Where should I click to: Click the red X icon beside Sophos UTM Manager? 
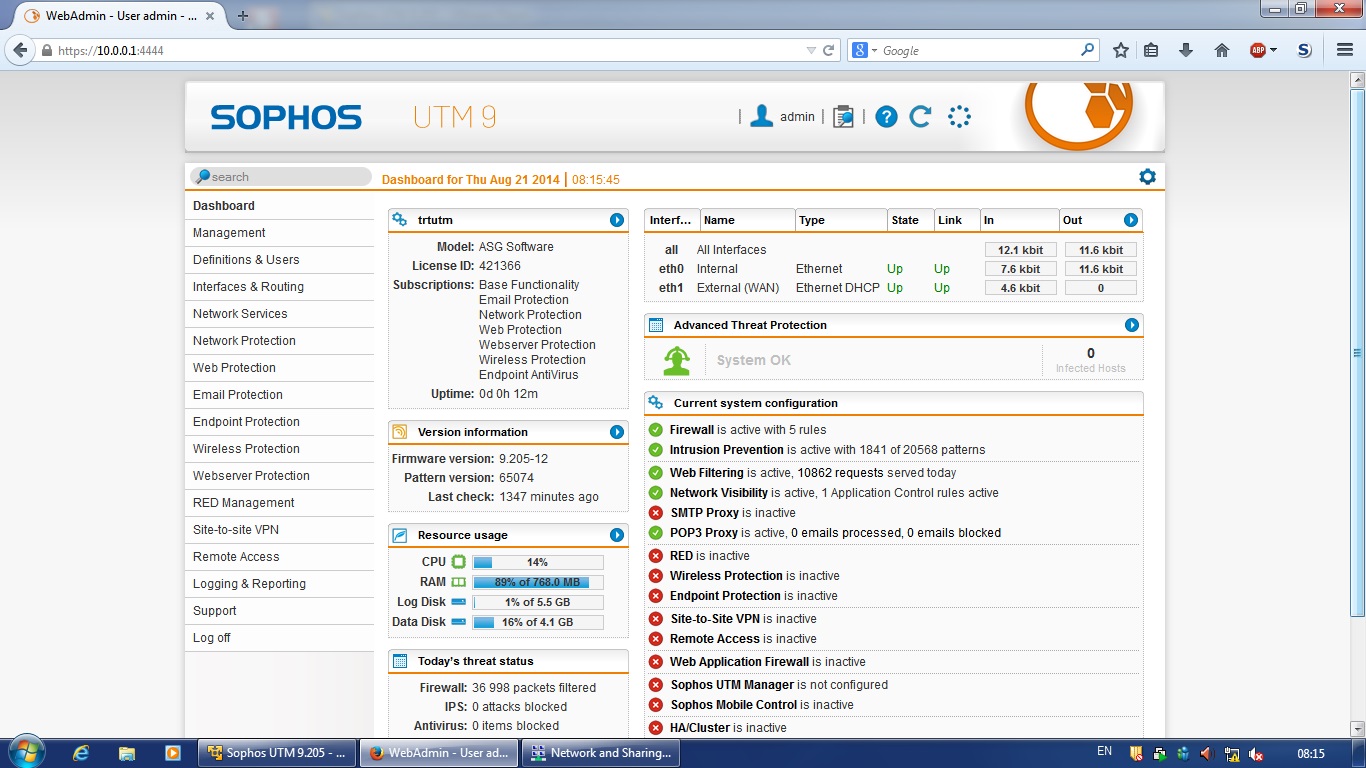[x=656, y=685]
